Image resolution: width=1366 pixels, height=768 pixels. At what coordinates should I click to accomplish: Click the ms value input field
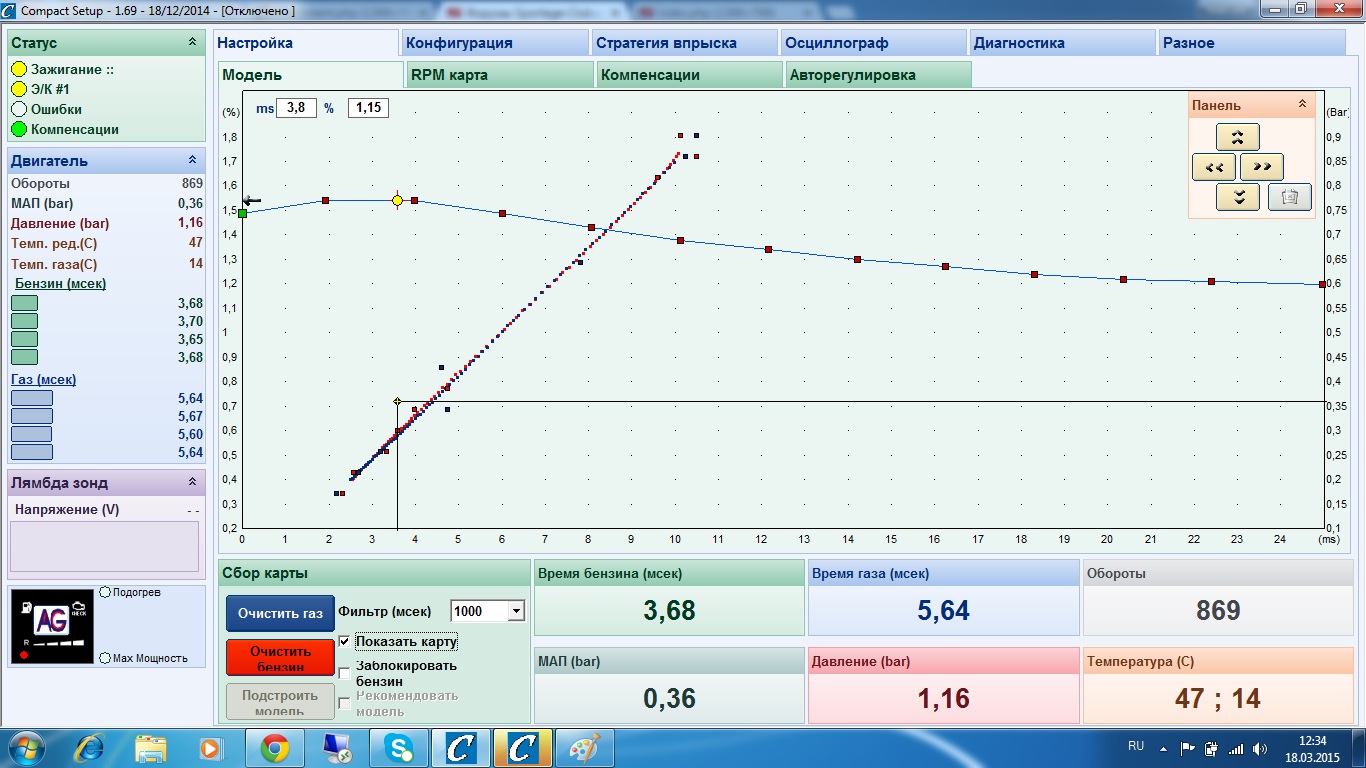coord(296,108)
